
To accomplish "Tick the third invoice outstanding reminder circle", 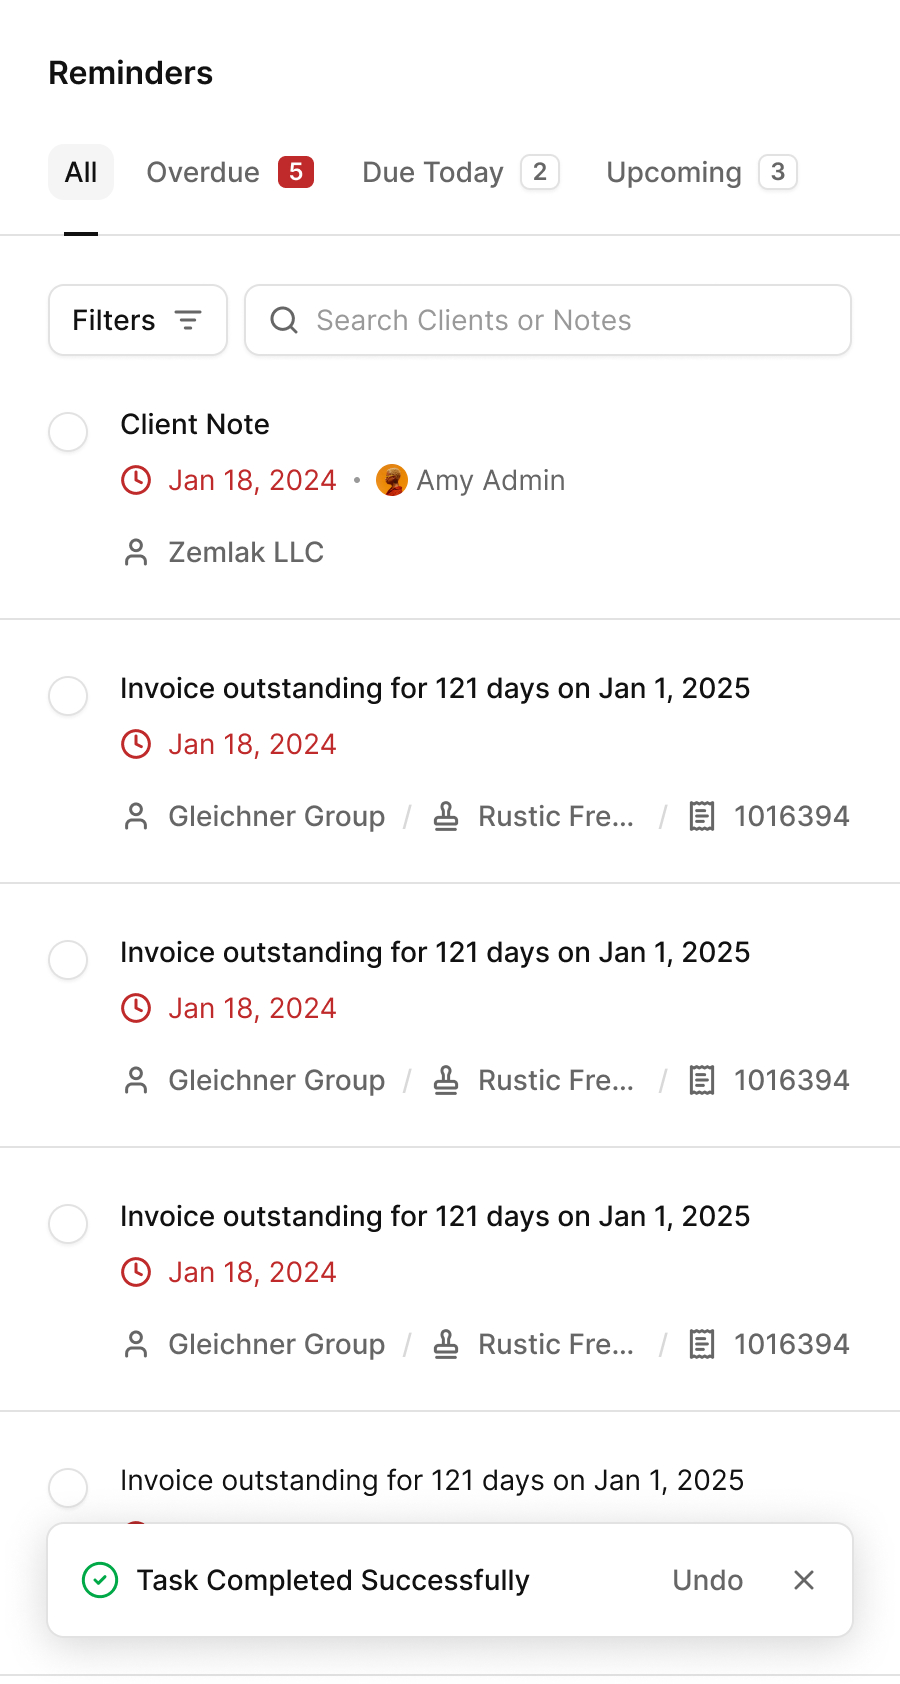I will coord(68,1224).
